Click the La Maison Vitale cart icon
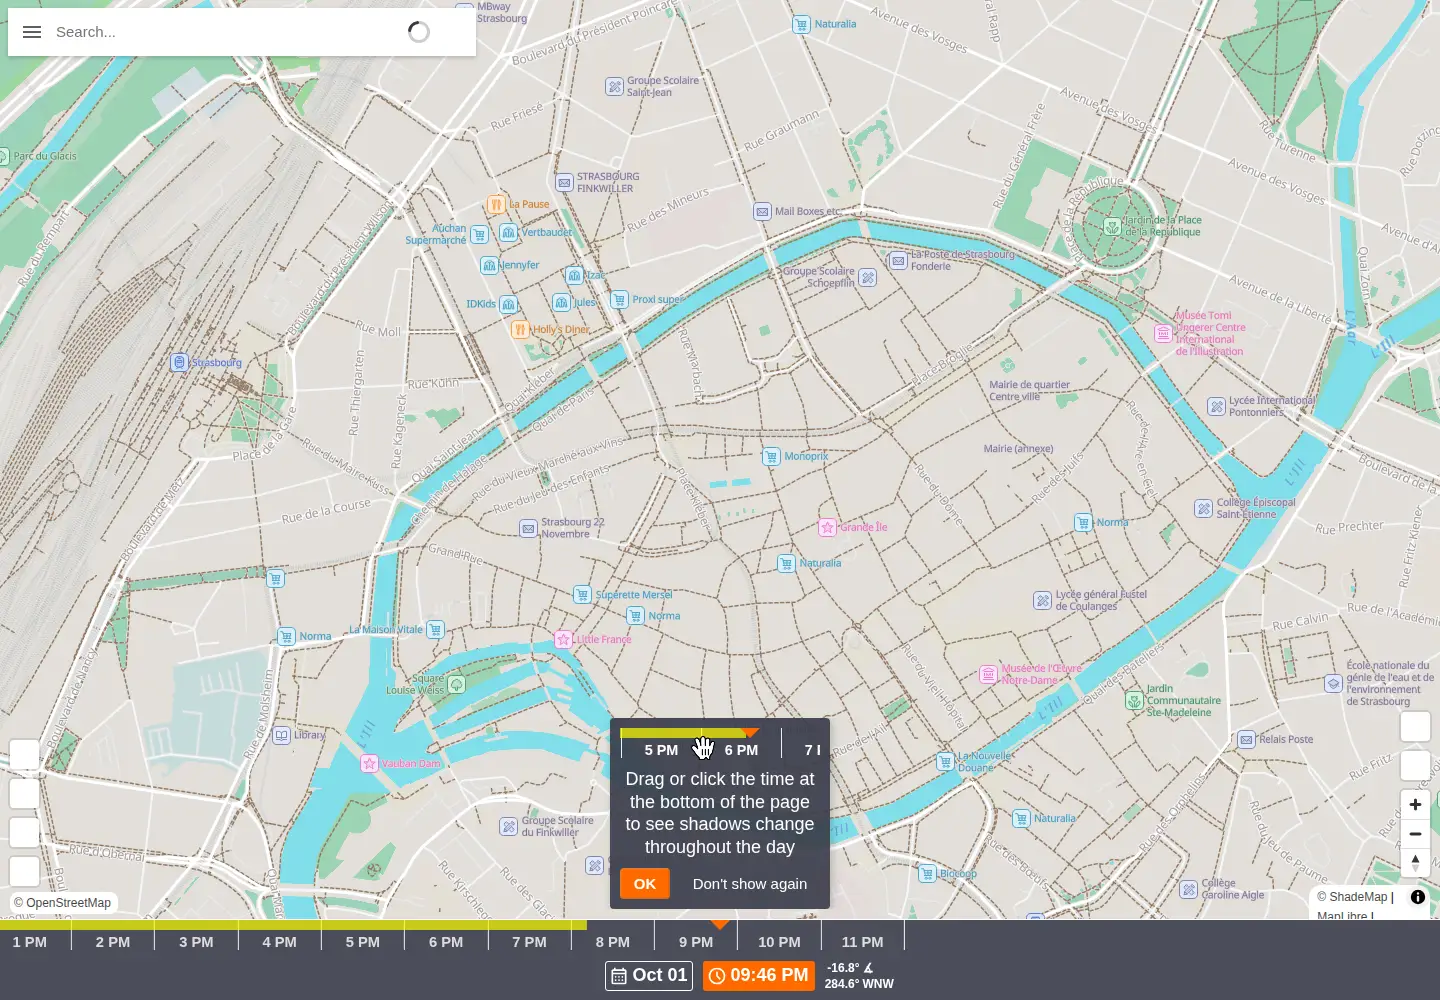The width and height of the screenshot is (1440, 1000). point(435,629)
